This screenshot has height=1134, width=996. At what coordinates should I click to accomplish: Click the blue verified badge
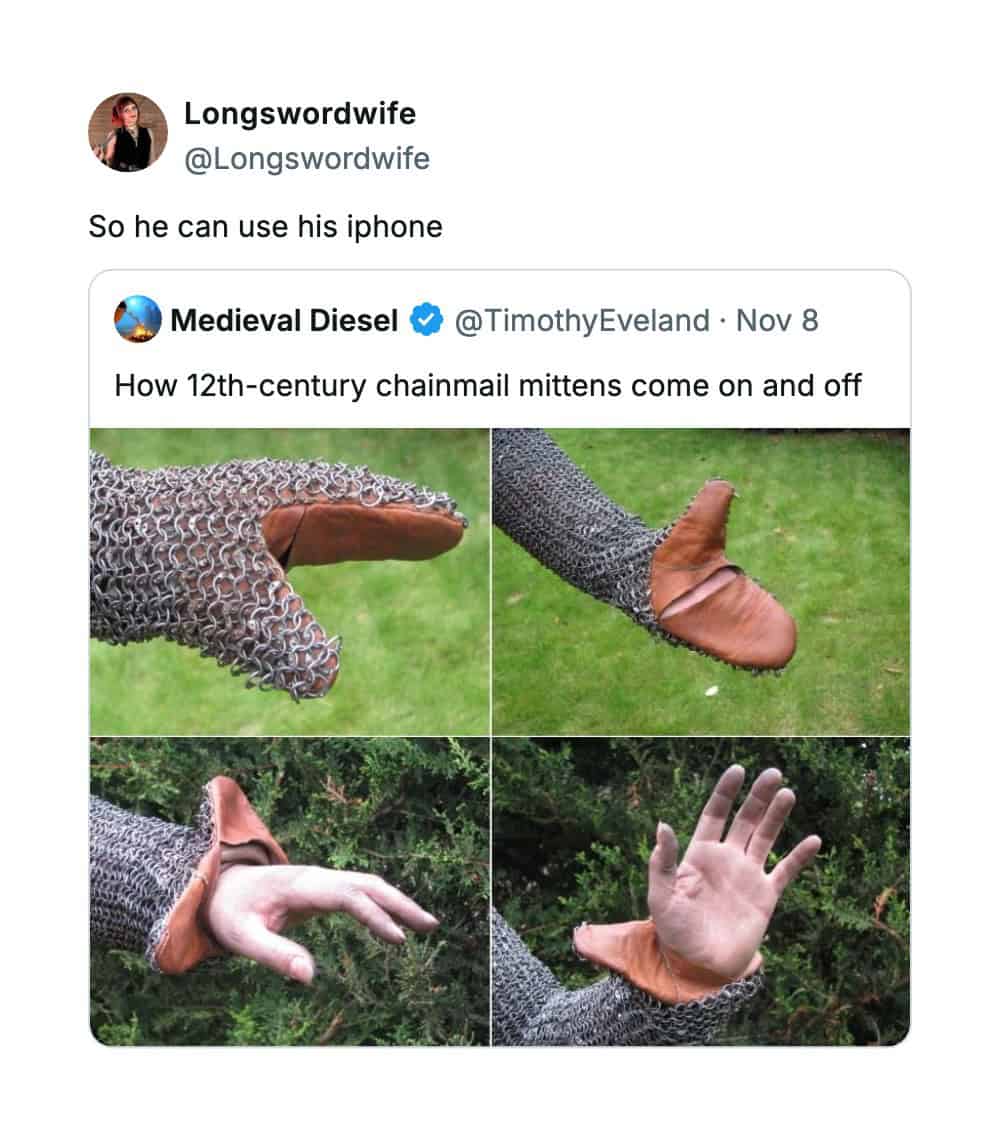[x=427, y=321]
